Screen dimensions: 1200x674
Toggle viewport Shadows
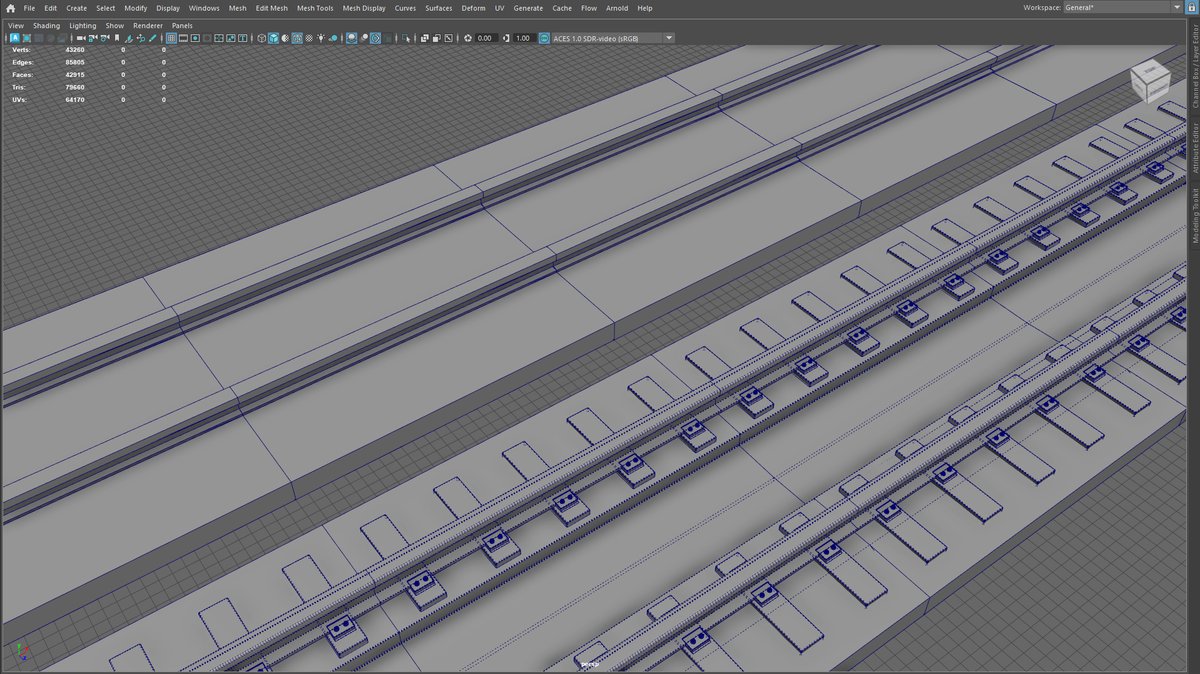(x=333, y=38)
